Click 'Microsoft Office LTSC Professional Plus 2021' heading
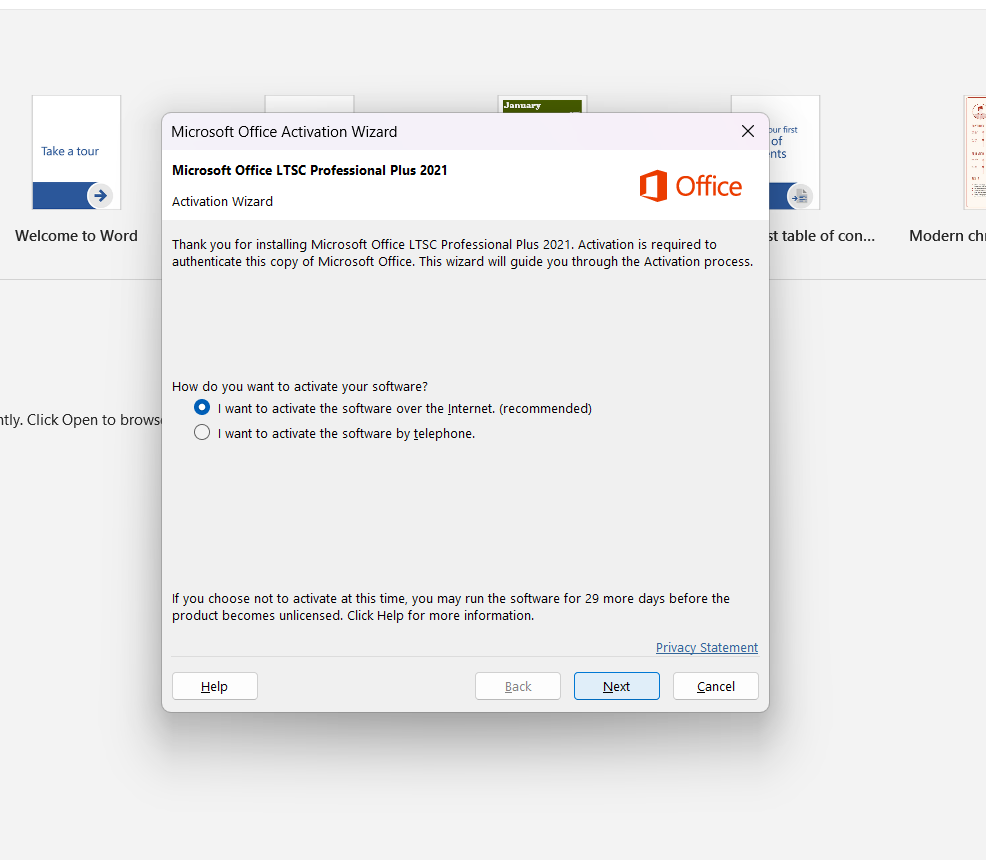 309,170
